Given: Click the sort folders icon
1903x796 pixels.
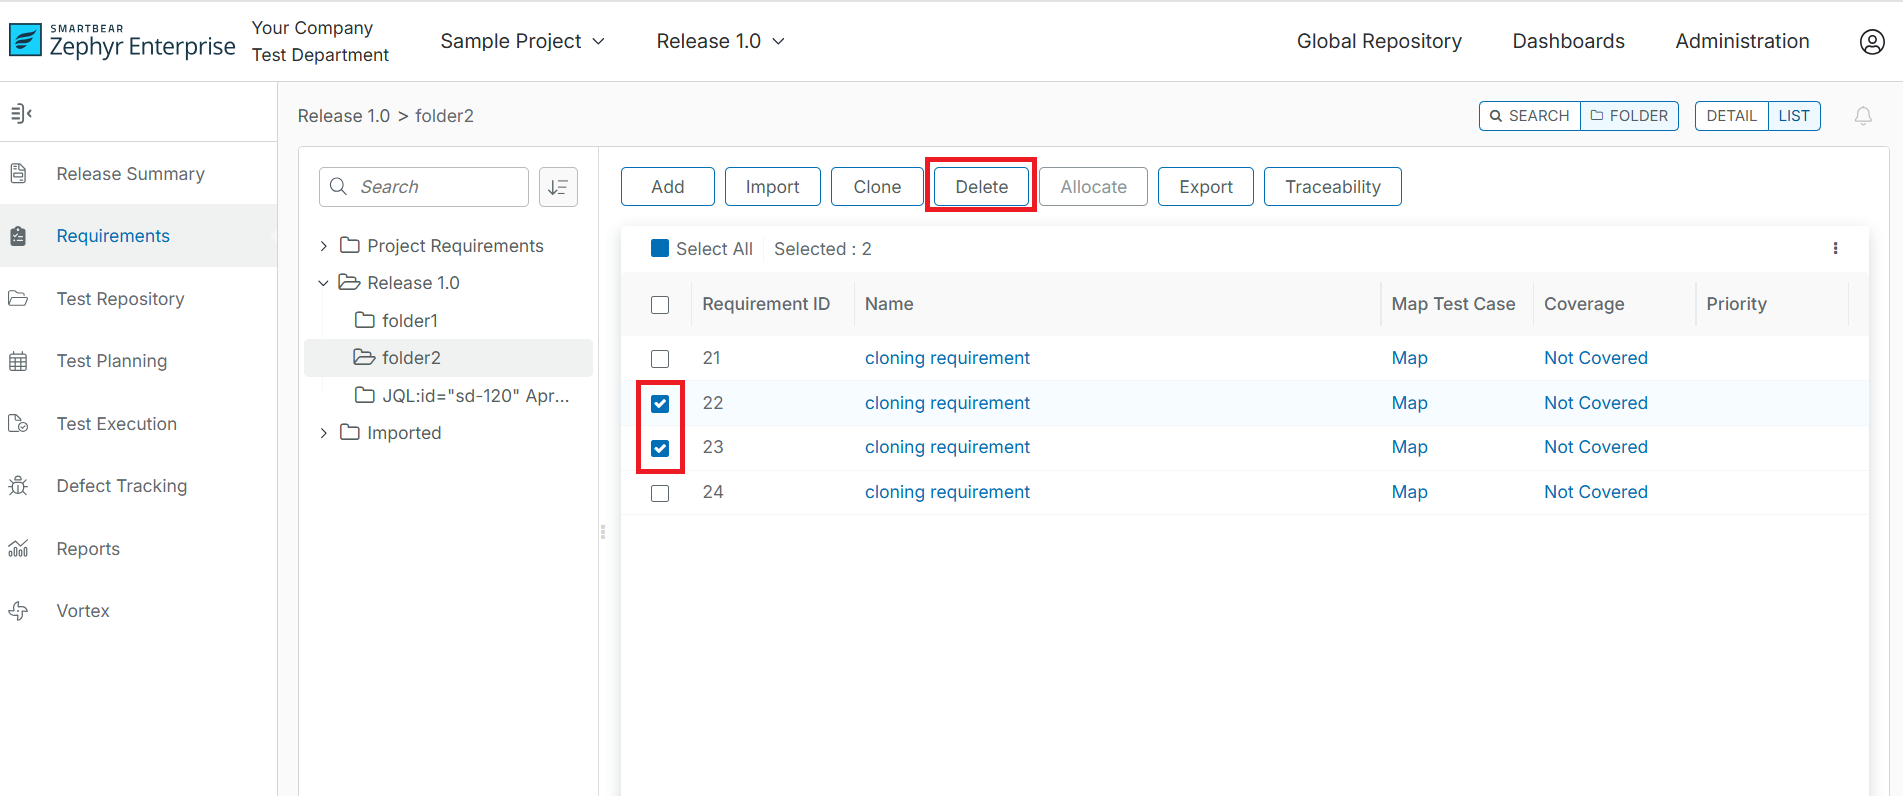Looking at the screenshot, I should [558, 187].
